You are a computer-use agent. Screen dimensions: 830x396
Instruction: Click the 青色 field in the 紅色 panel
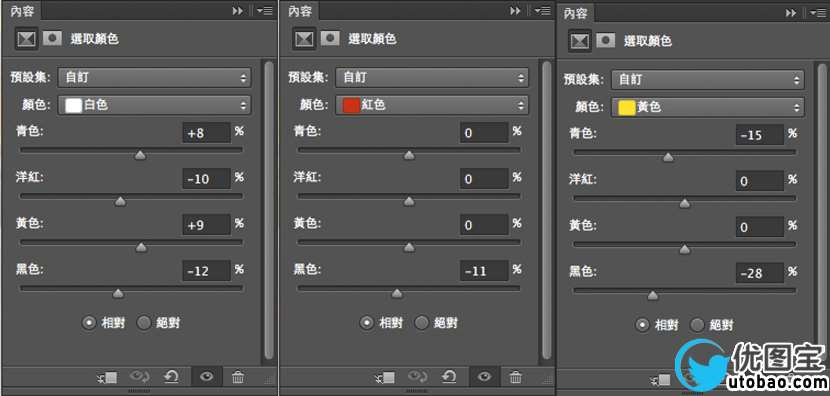point(484,133)
